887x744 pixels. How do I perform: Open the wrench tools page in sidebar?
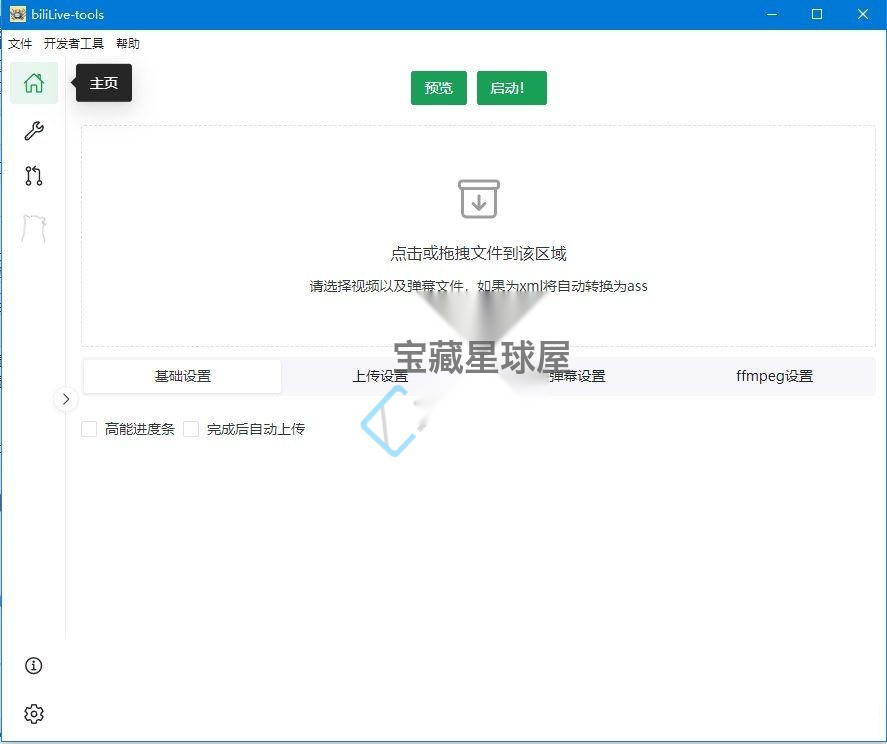(34, 131)
